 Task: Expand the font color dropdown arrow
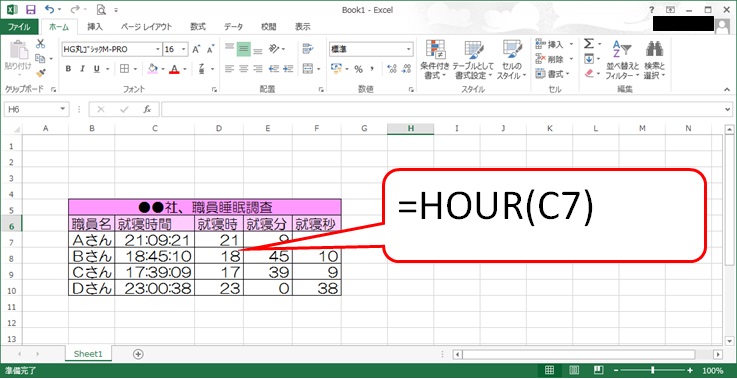tap(185, 69)
